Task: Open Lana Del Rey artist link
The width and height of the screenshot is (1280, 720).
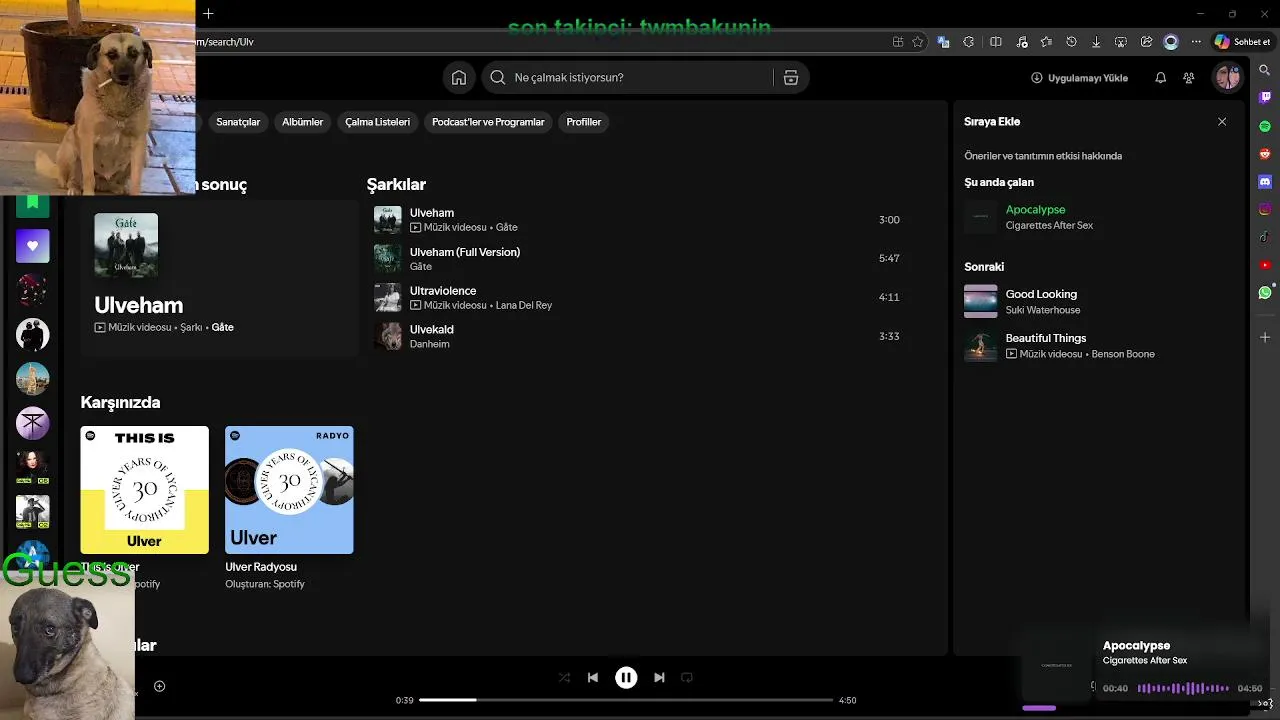Action: pyautogui.click(x=523, y=306)
